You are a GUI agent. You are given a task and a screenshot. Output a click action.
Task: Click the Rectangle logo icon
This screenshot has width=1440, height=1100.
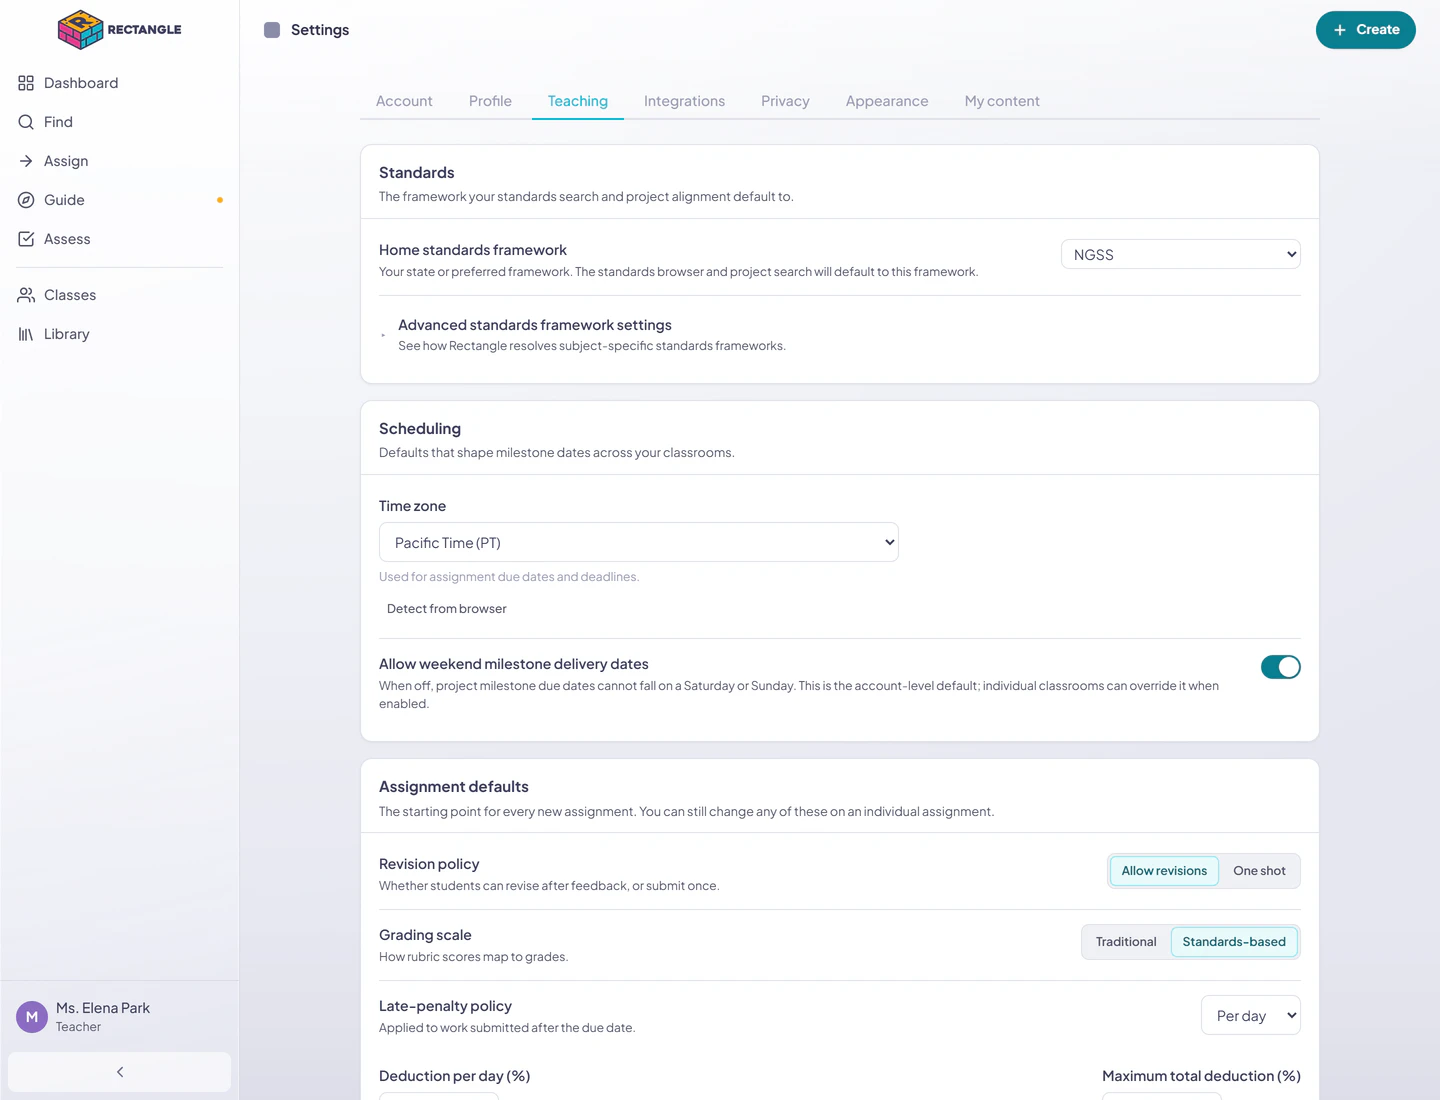[x=80, y=30]
